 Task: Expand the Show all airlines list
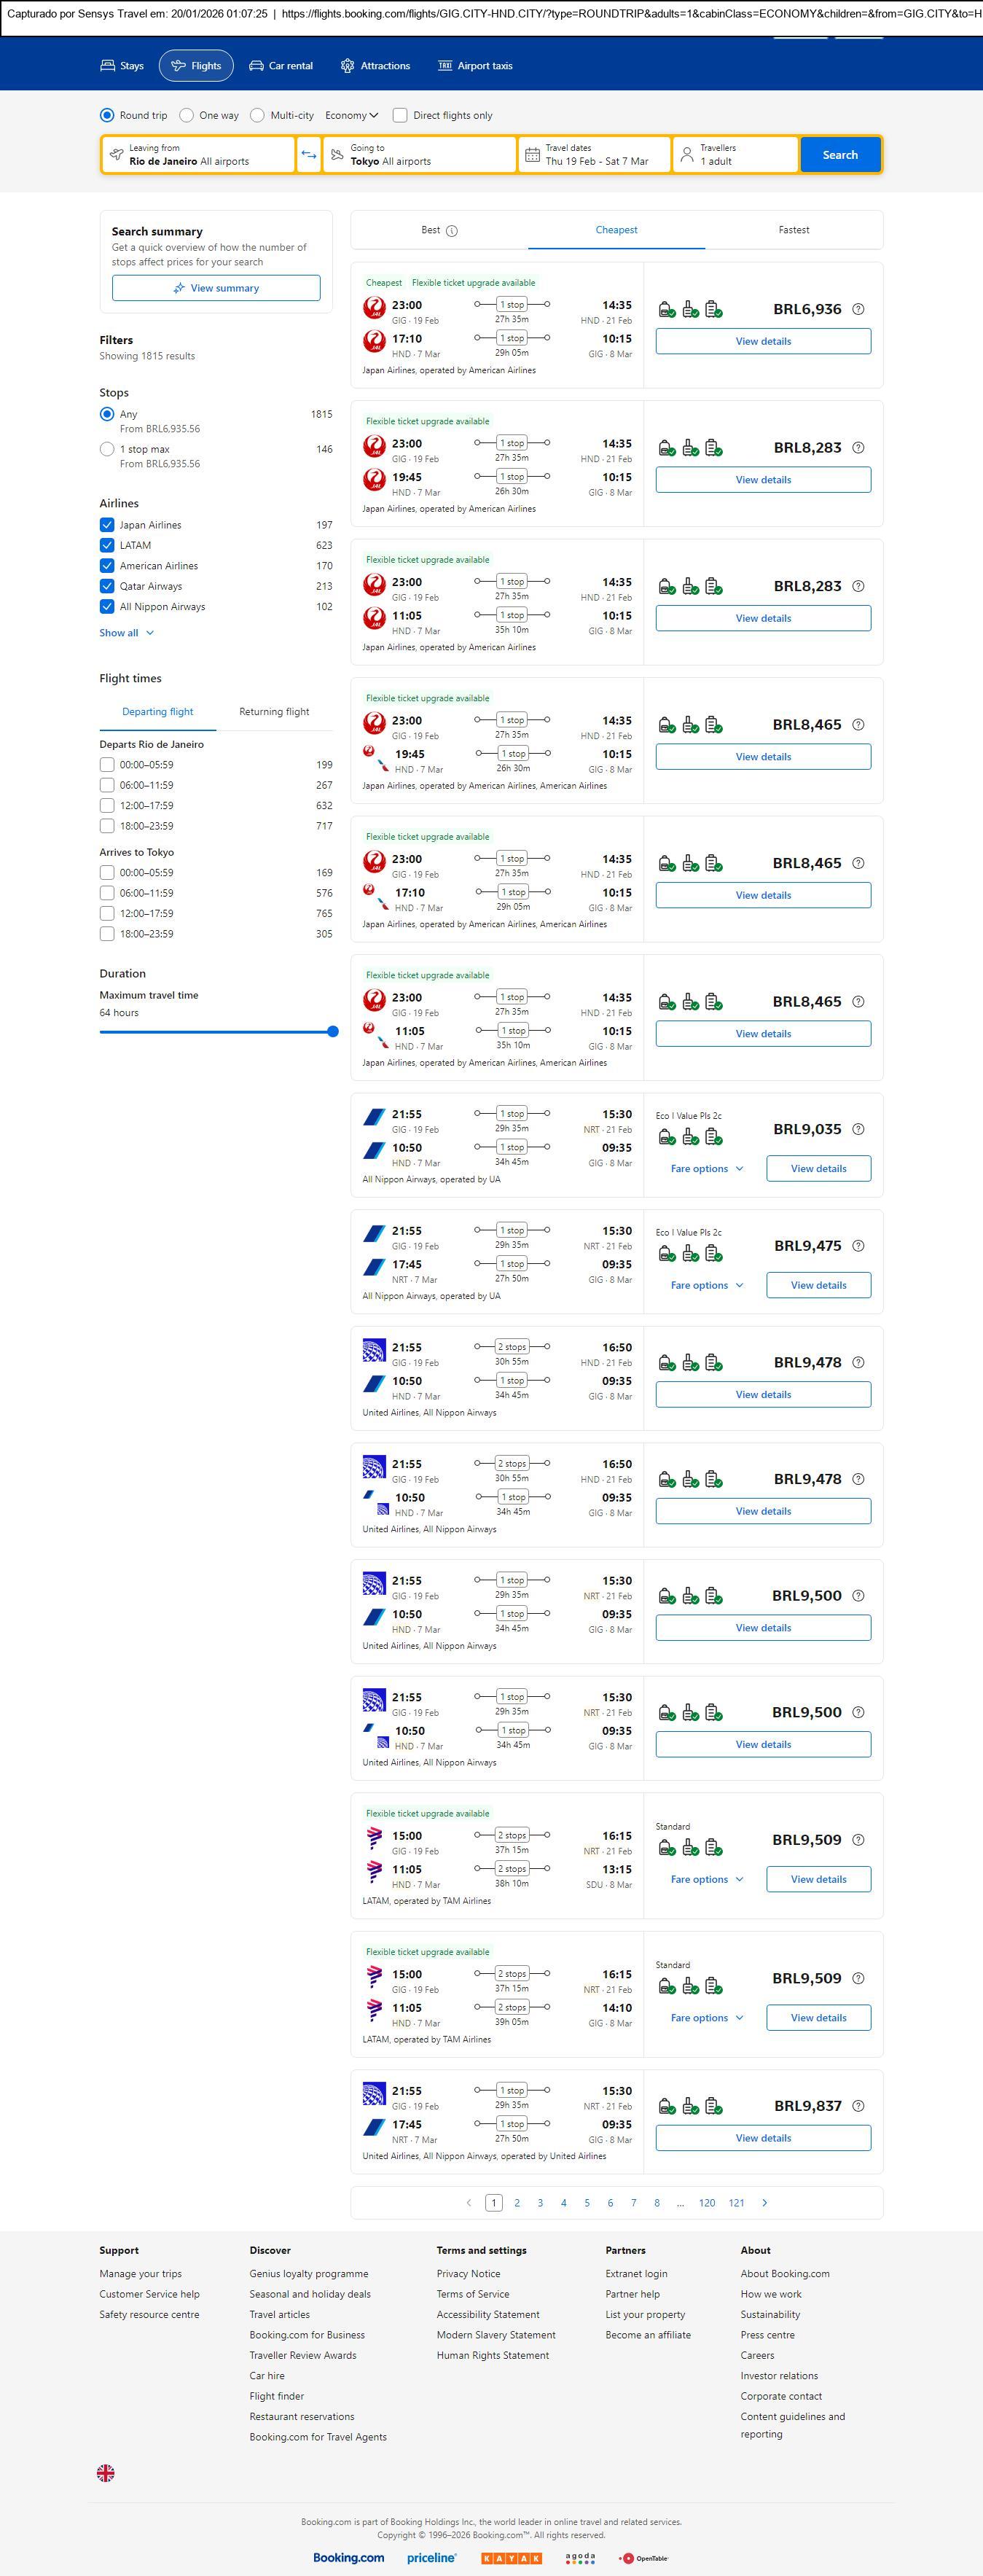(x=127, y=633)
